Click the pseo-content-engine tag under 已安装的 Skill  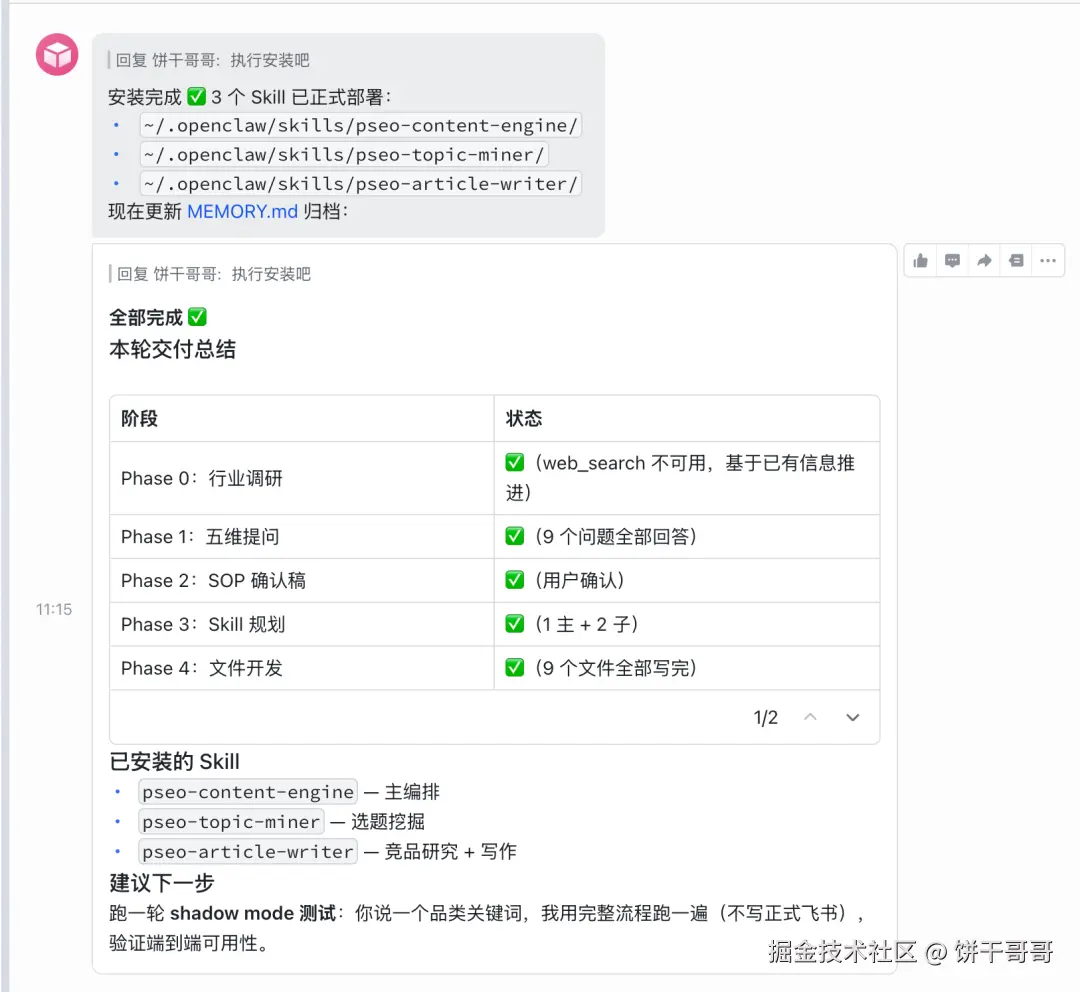pos(248,793)
